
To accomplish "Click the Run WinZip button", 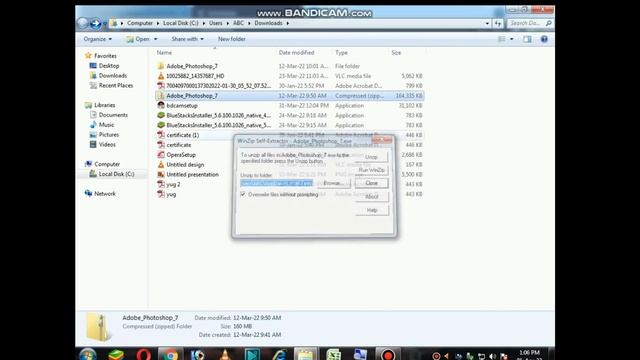I will pyautogui.click(x=371, y=170).
